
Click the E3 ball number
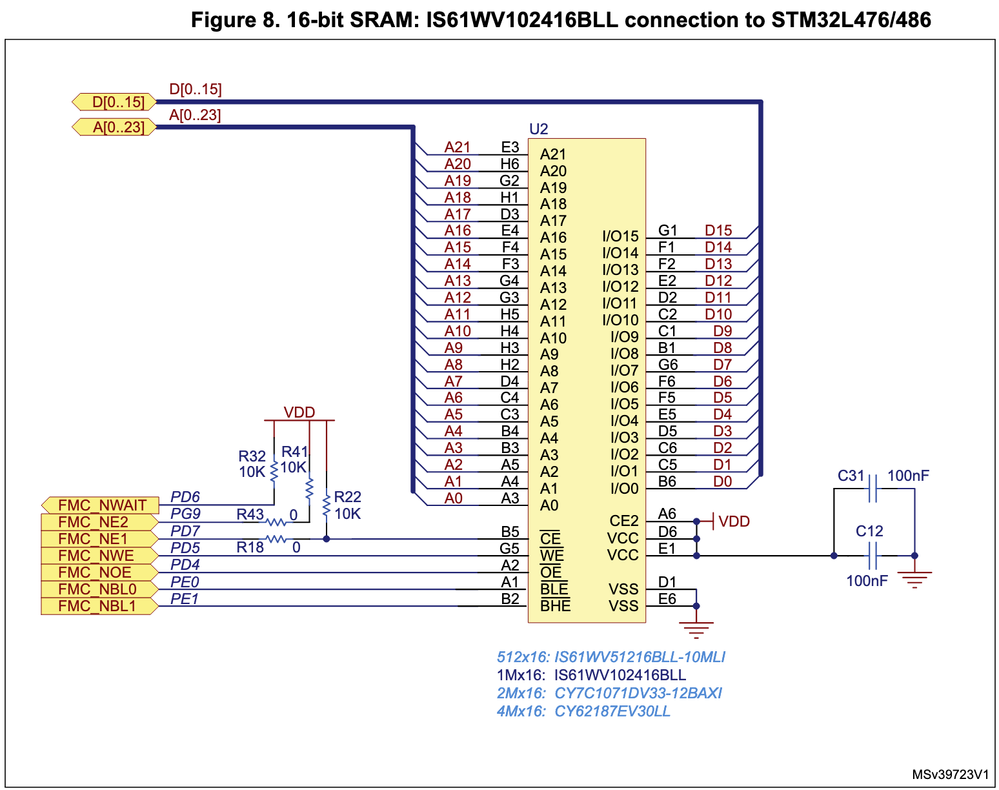(x=510, y=147)
